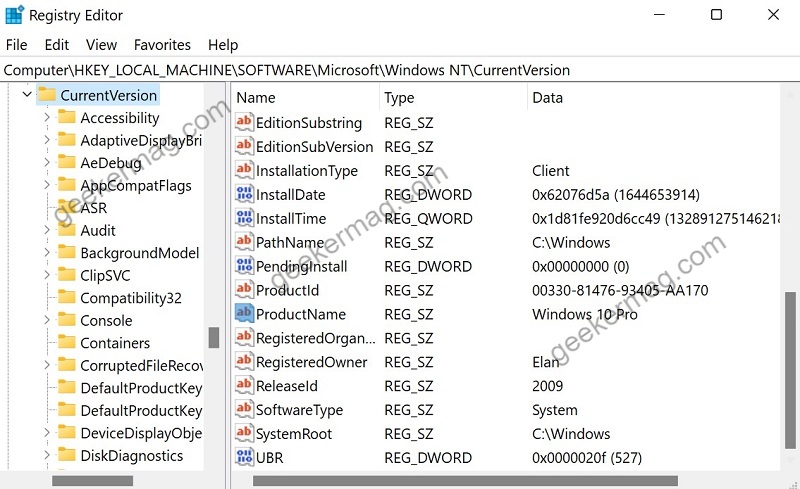Select the Compatibility32 key

pyautogui.click(x=131, y=298)
